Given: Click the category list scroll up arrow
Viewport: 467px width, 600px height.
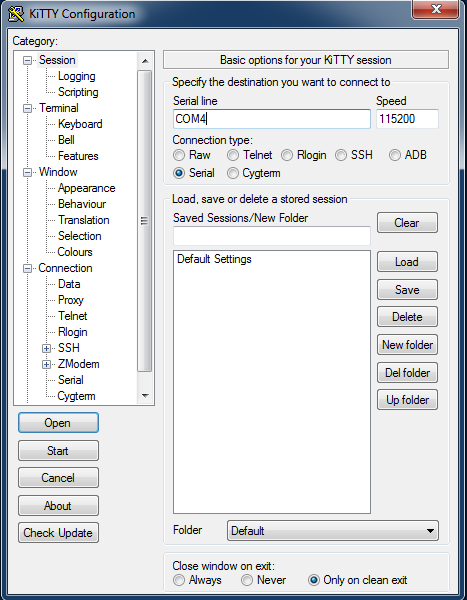Looking at the screenshot, I should (145, 61).
